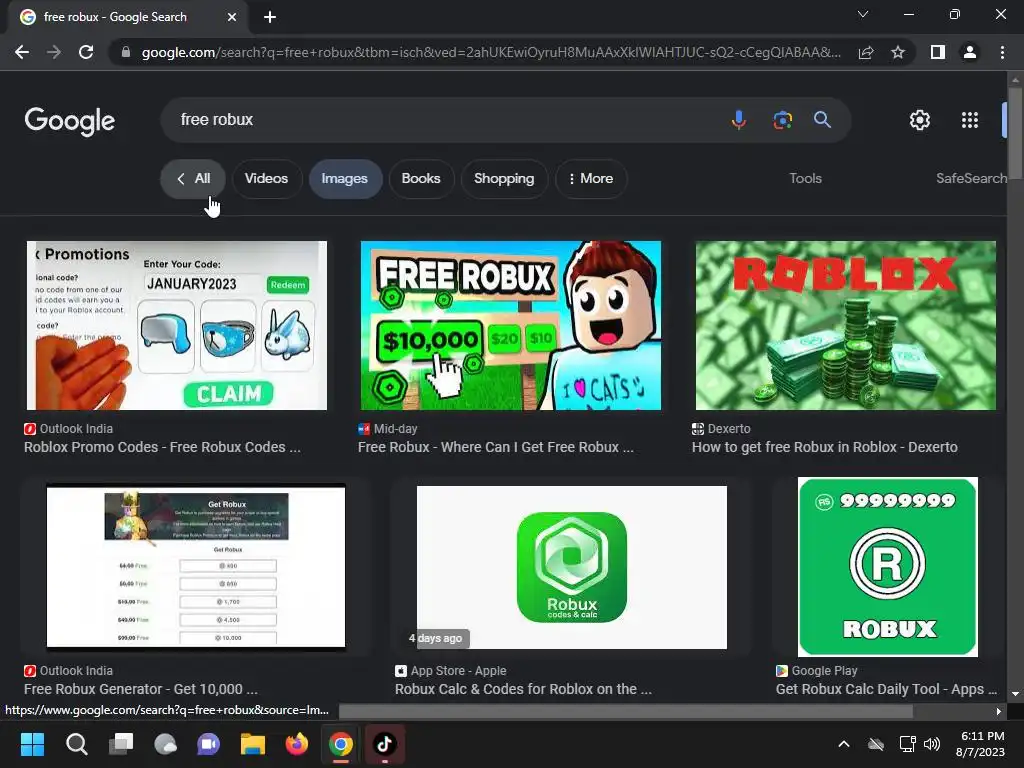This screenshot has height=768, width=1024.
Task: Share this page via share icon
Action: [x=866, y=52]
